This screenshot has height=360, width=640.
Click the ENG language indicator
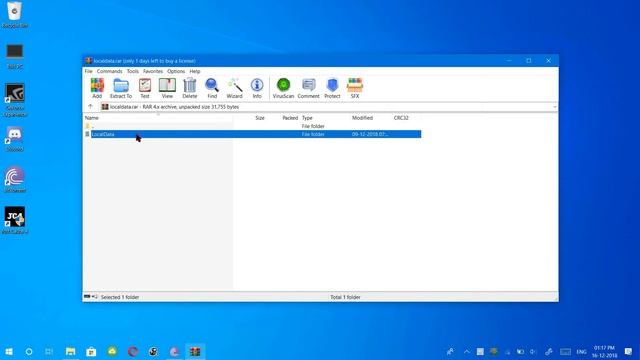tap(581, 351)
